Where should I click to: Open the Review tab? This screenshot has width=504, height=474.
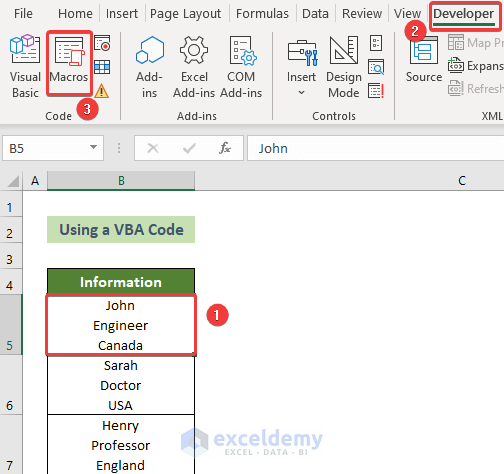[362, 14]
